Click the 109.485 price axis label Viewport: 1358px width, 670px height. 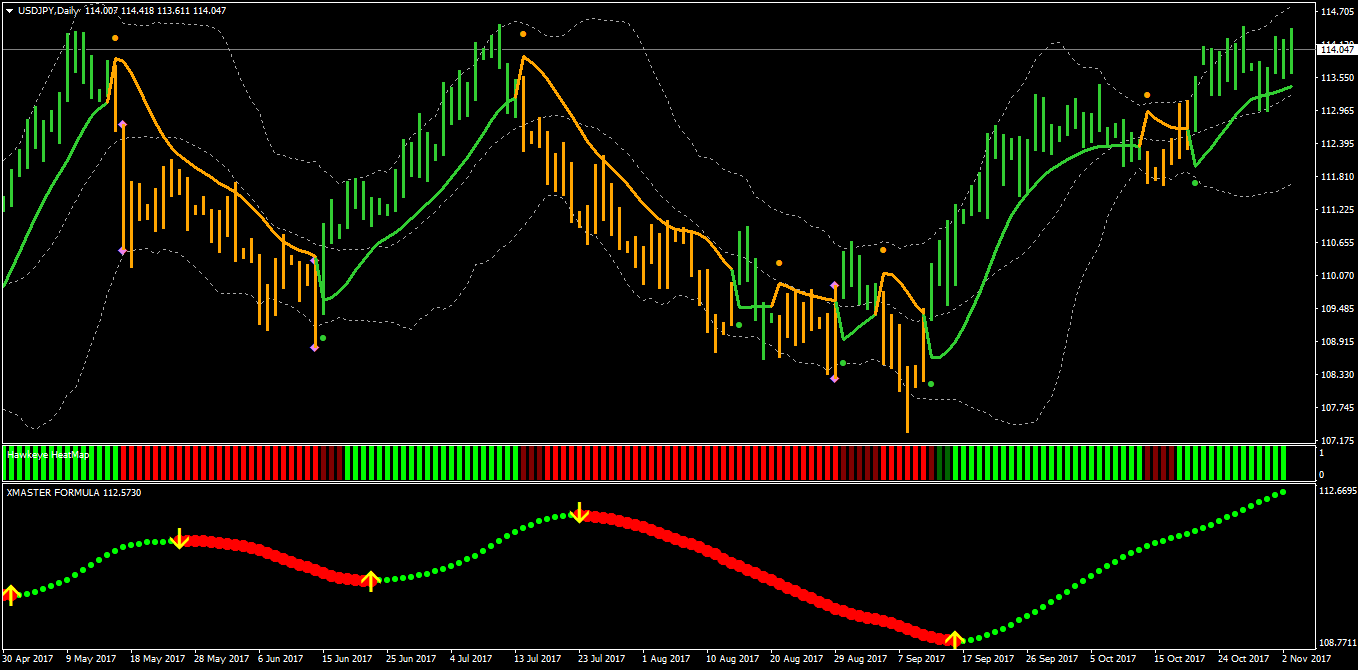coord(1336,309)
